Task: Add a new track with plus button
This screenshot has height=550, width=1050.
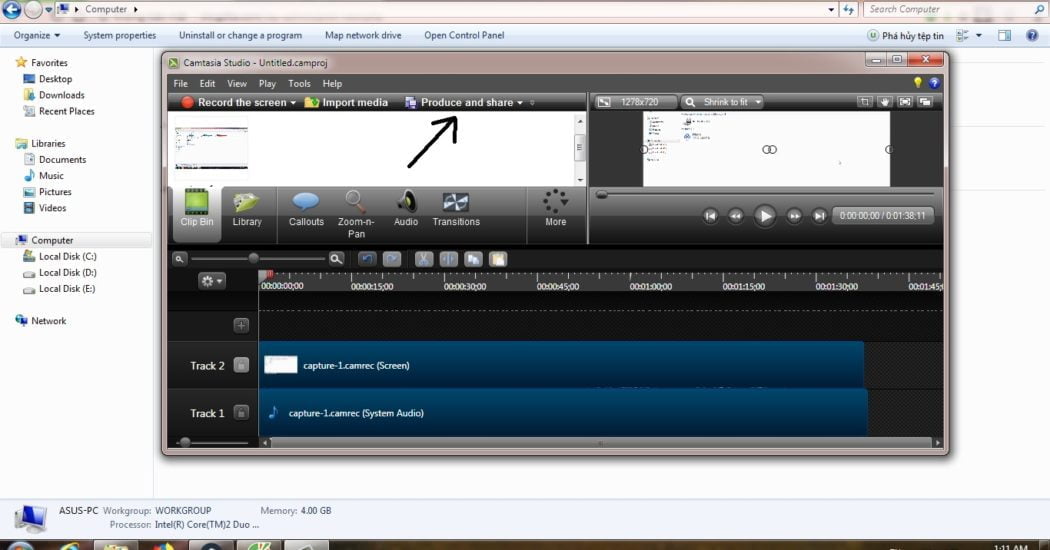Action: [x=241, y=325]
